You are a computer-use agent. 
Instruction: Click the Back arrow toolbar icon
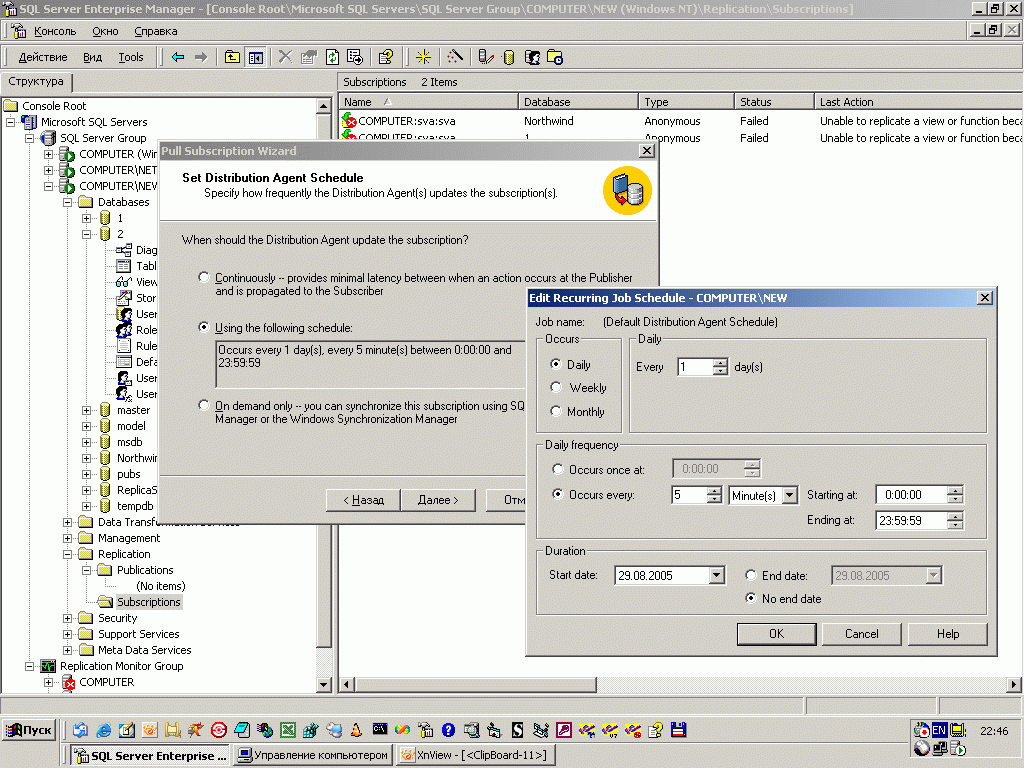(x=178, y=57)
